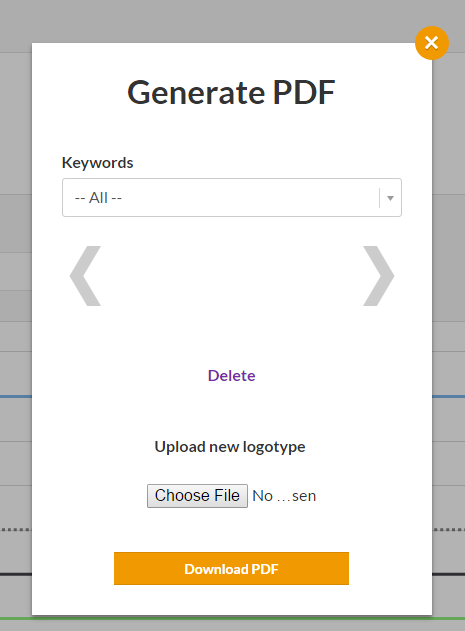Viewport: 465px width, 631px height.
Task: Delete the current logotype
Action: coord(231,375)
